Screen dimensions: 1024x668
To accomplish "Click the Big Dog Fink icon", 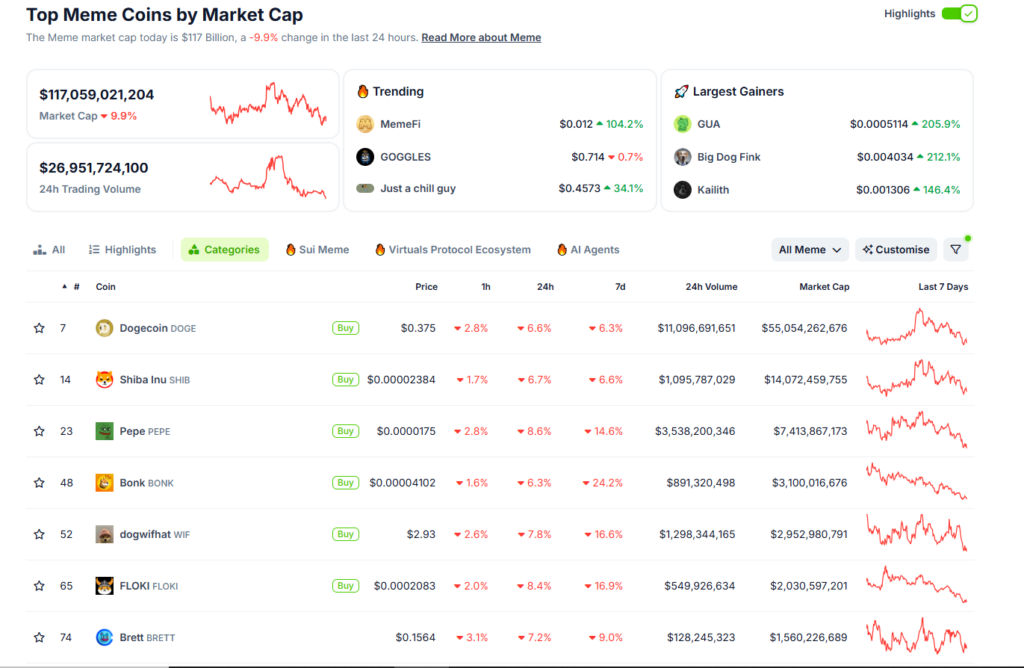I will click(x=682, y=157).
